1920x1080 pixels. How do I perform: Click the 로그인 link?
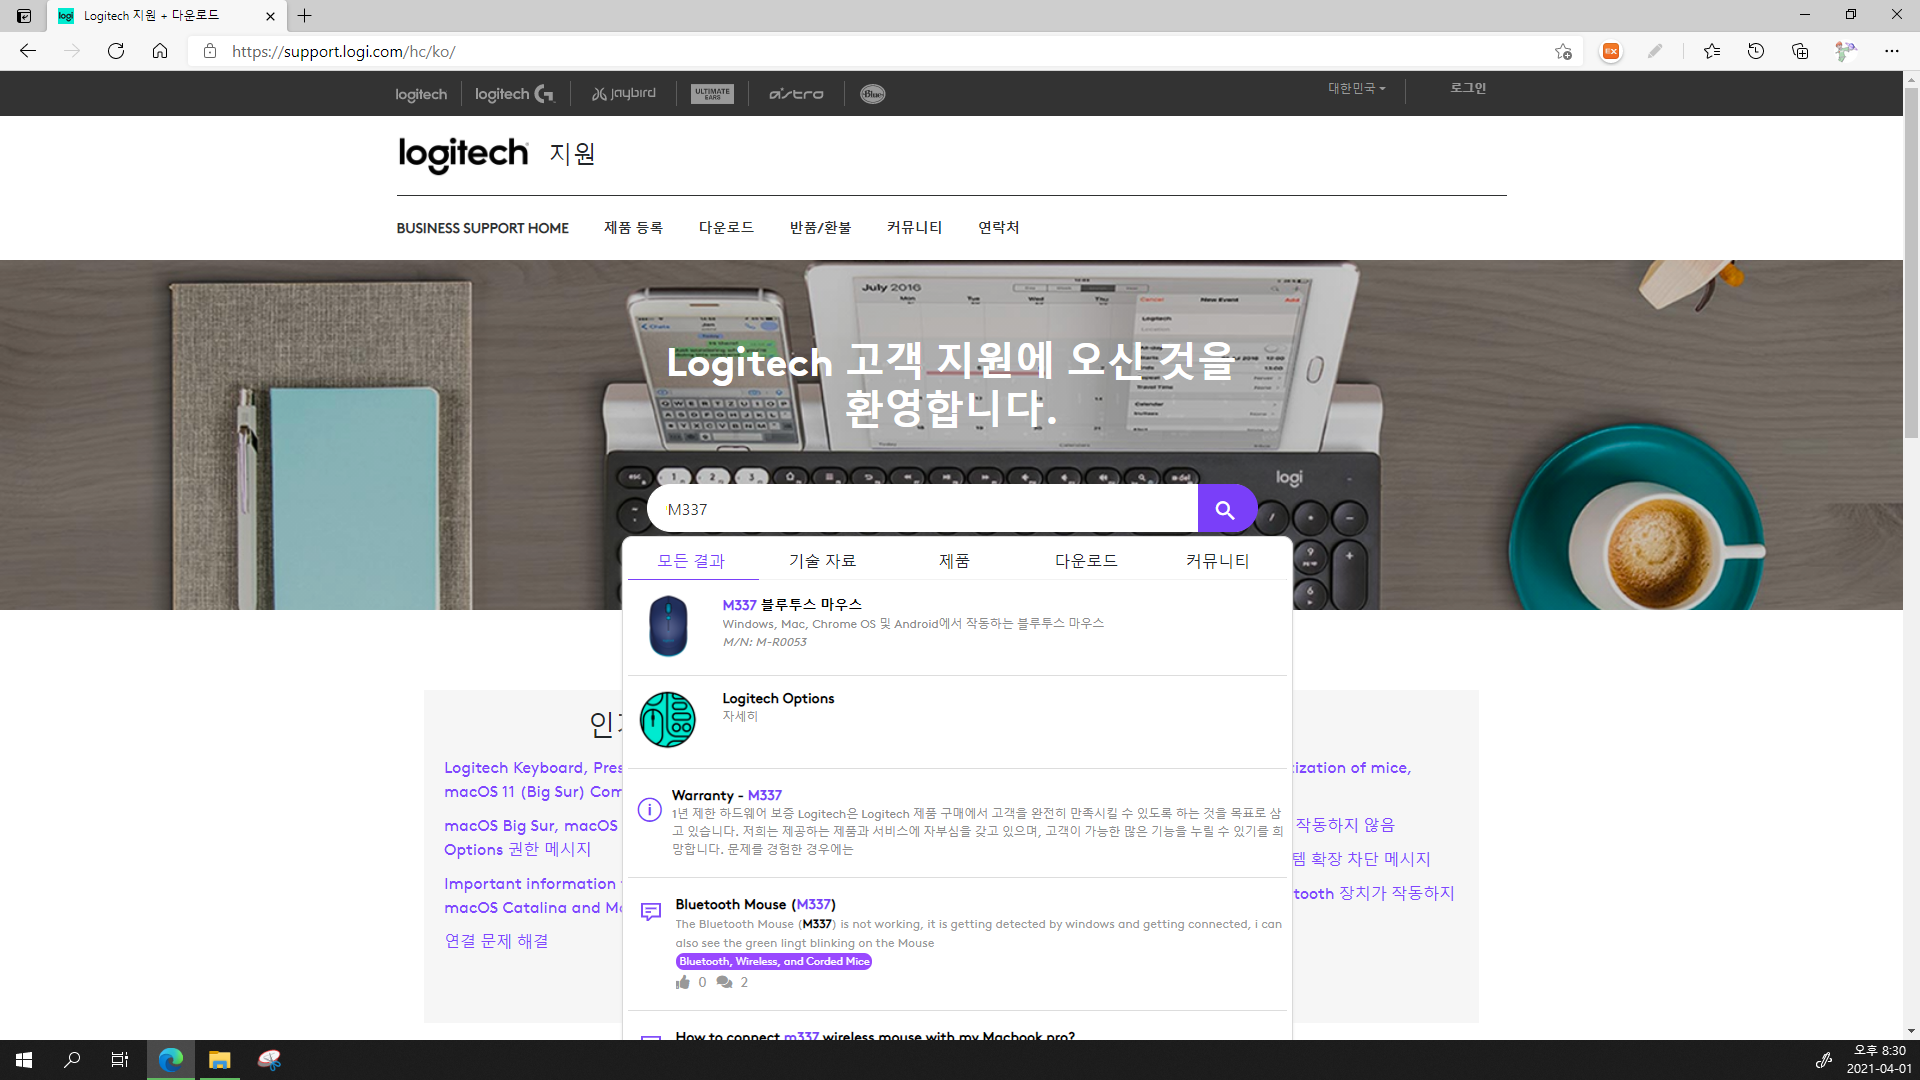(1468, 88)
